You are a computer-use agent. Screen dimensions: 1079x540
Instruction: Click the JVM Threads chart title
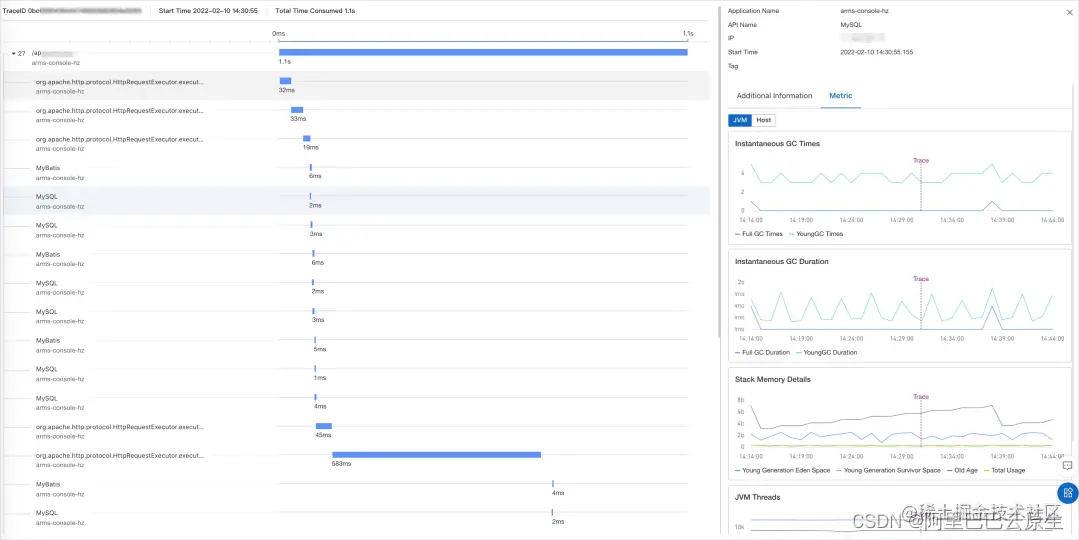[758, 497]
